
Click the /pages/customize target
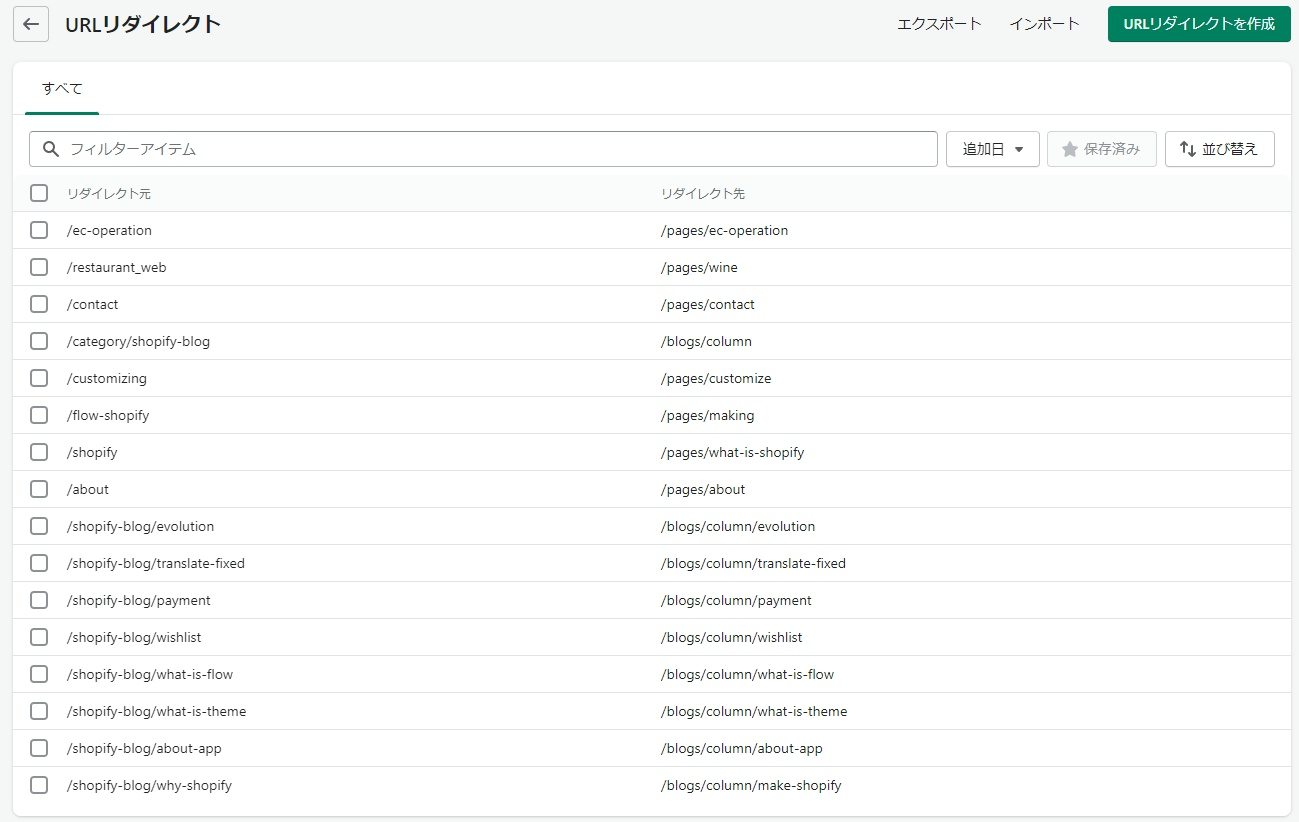[x=715, y=378]
